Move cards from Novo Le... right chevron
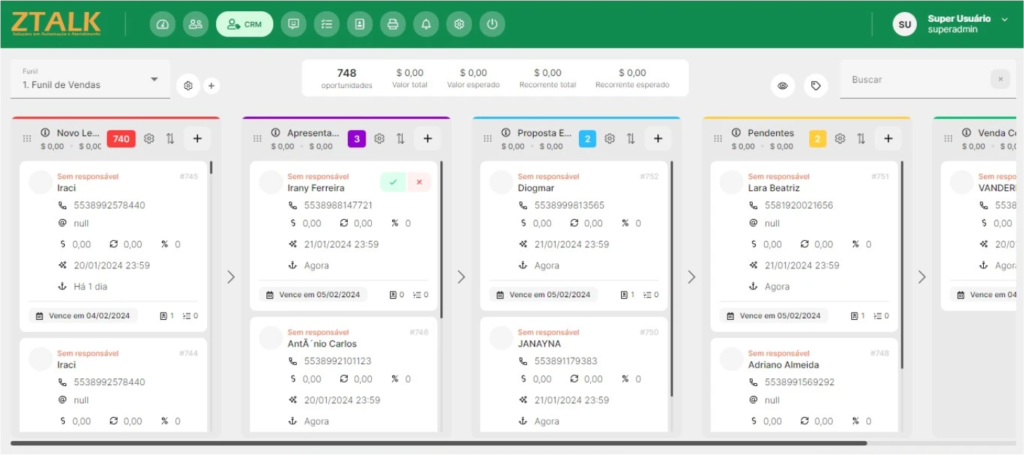1024x455 pixels. pyautogui.click(x=231, y=277)
